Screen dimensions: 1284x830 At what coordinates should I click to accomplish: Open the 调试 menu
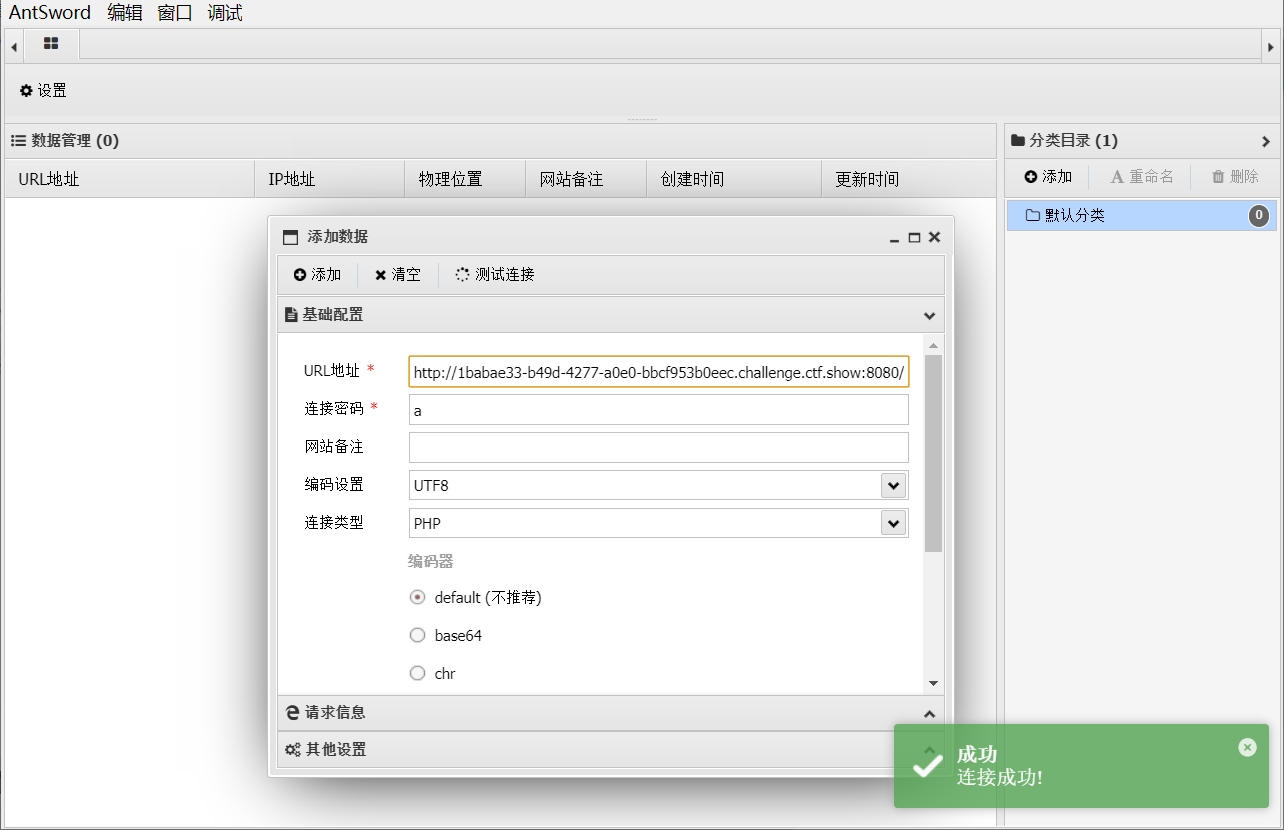[x=225, y=13]
